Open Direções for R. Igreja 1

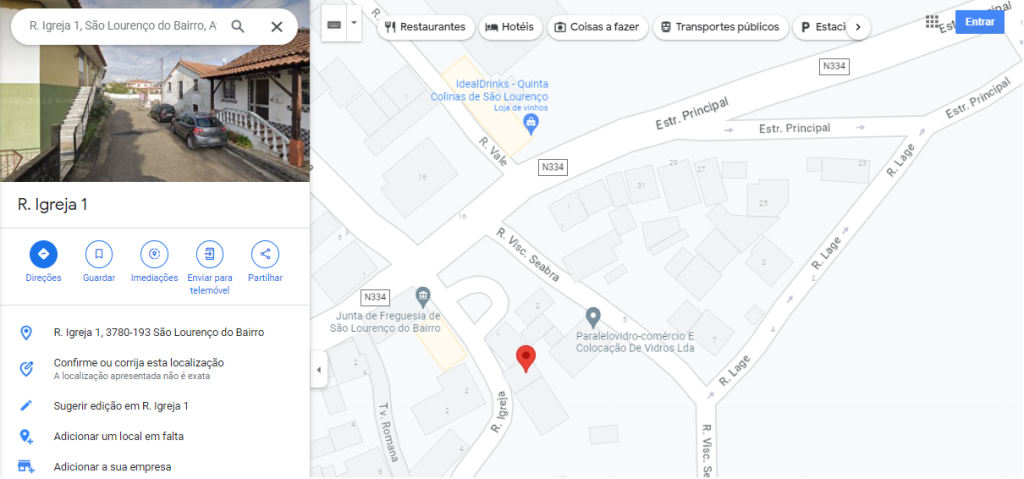pyautogui.click(x=43, y=254)
